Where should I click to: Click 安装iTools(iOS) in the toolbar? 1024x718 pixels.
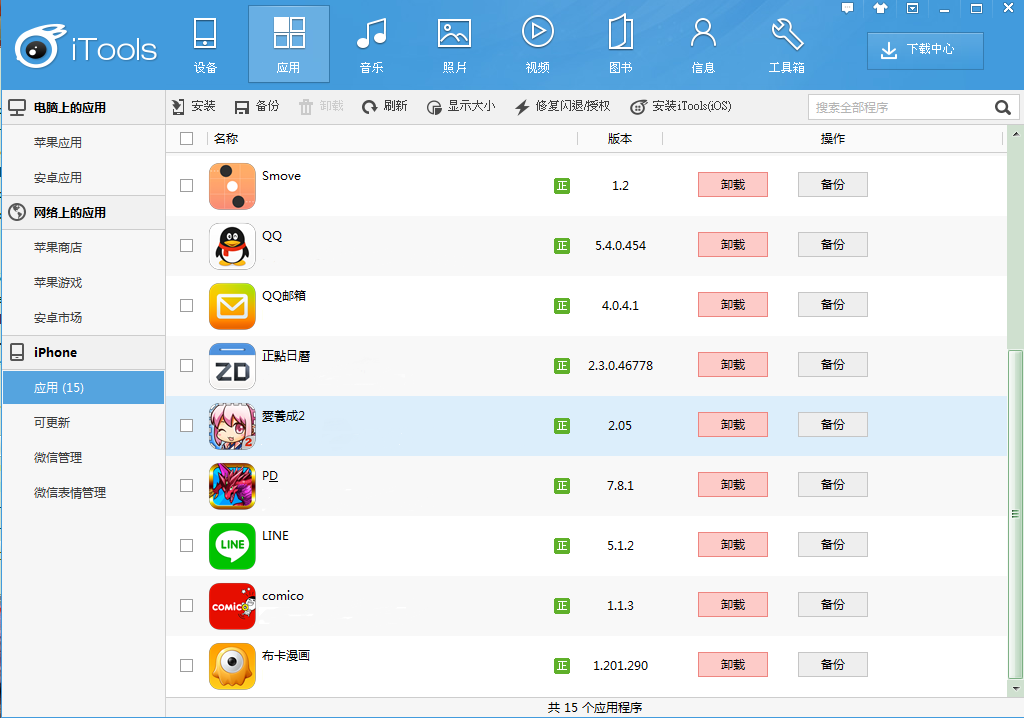(681, 106)
